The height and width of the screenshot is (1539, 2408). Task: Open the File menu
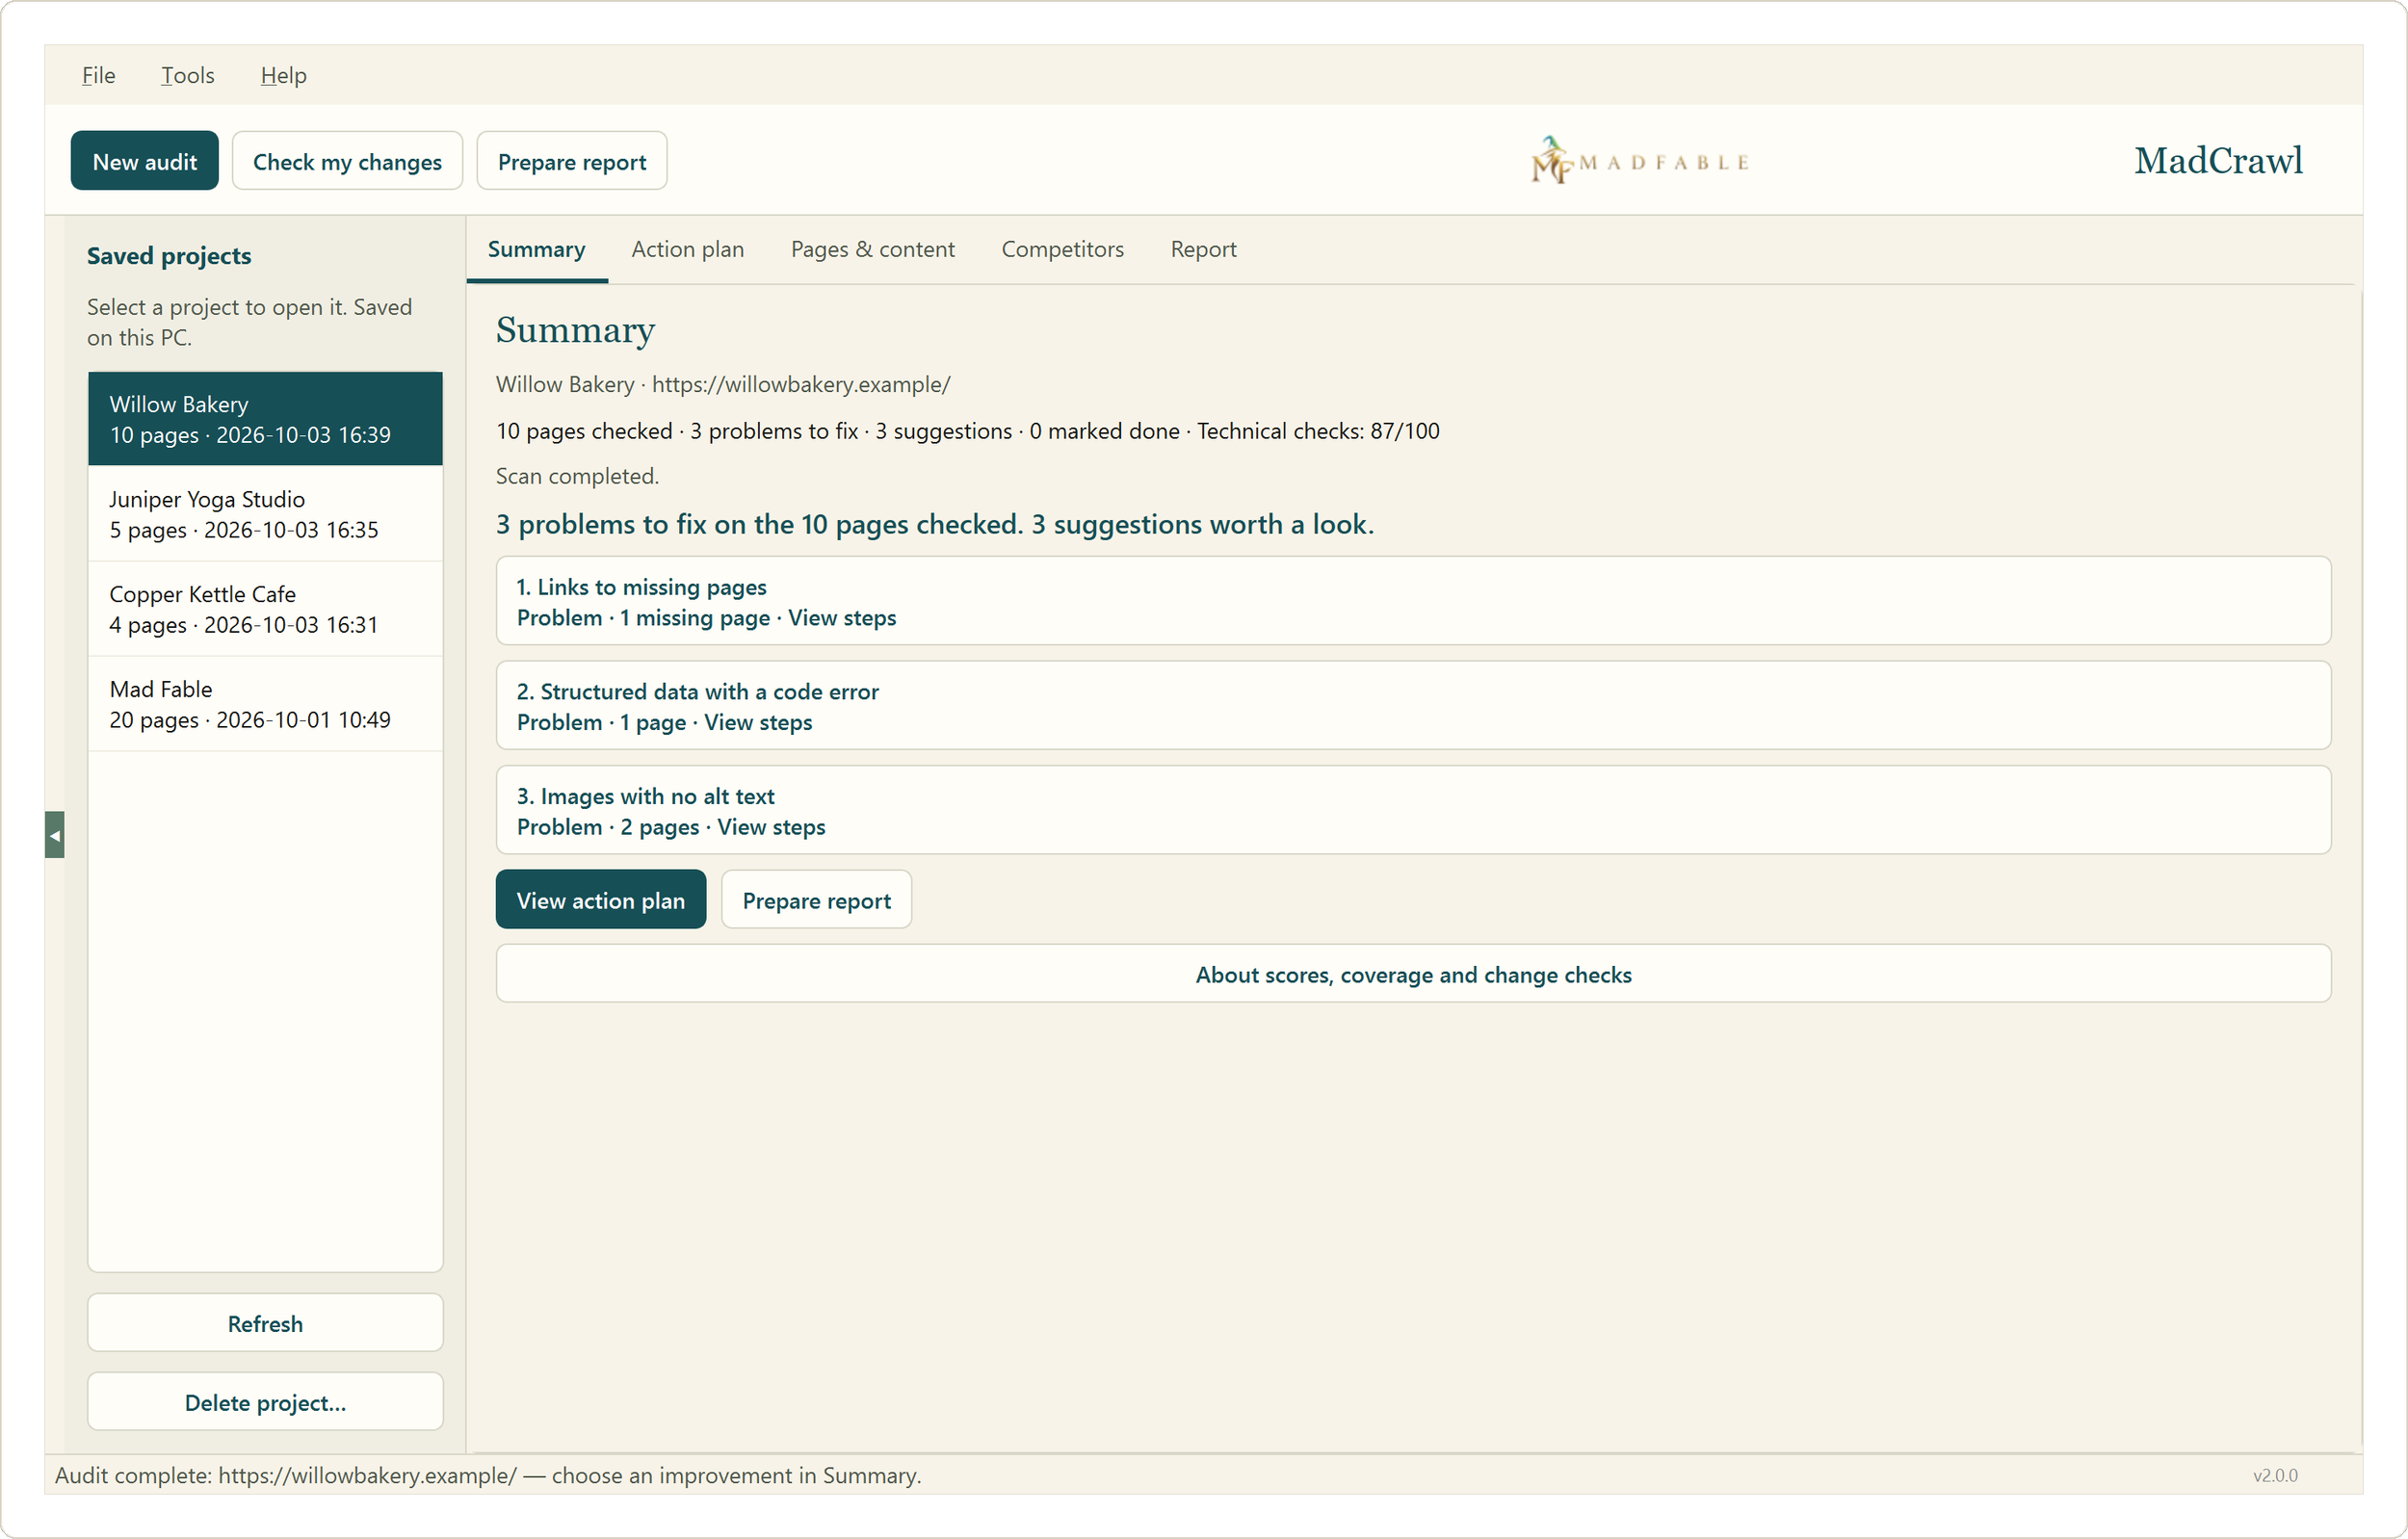(x=98, y=75)
